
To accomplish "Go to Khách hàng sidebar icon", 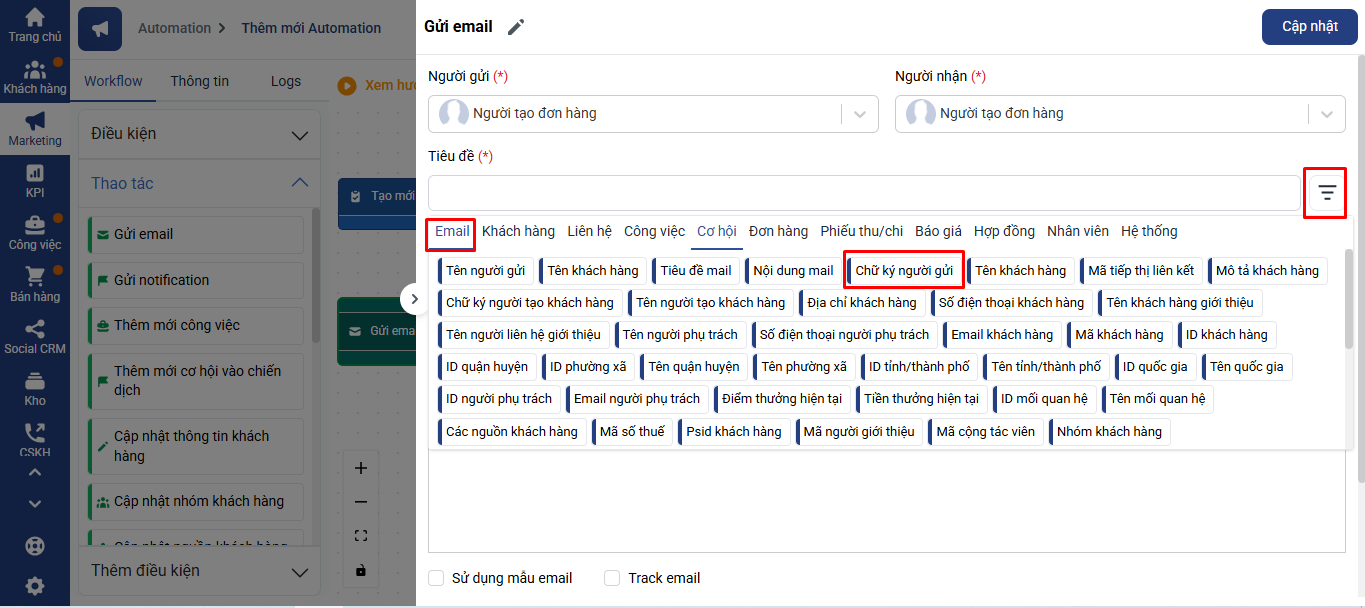I will [35, 77].
